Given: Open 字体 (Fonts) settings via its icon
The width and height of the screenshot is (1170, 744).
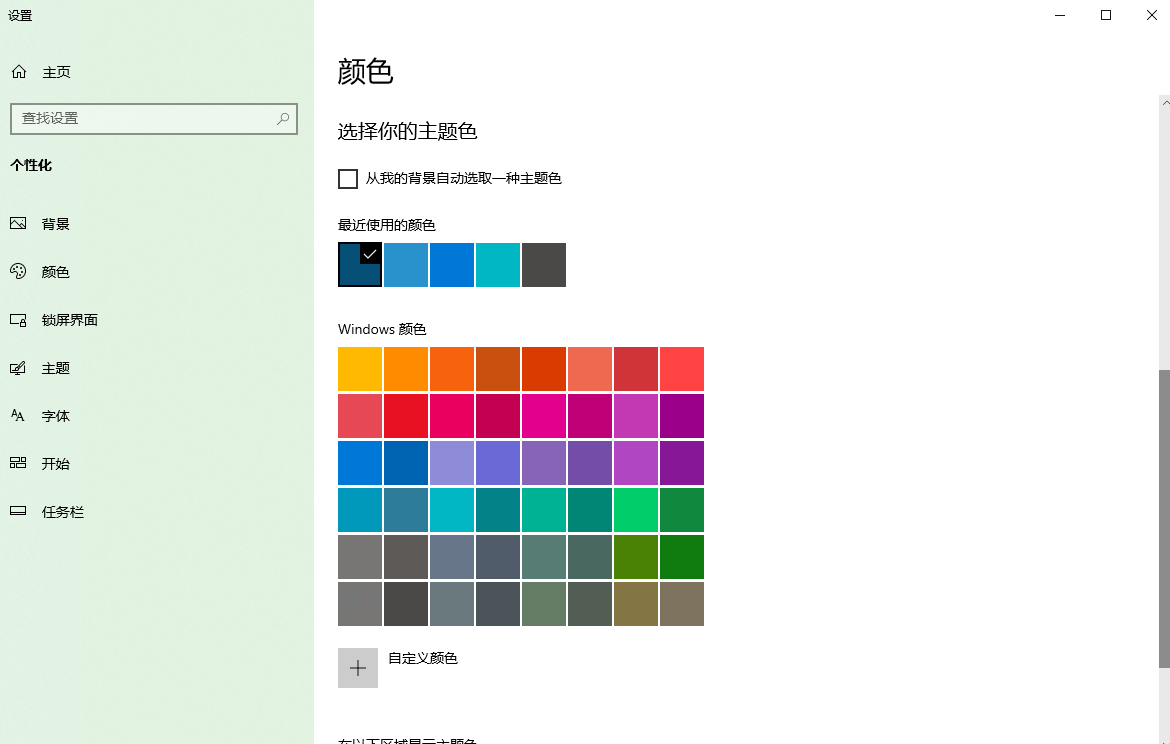Looking at the screenshot, I should point(20,415).
